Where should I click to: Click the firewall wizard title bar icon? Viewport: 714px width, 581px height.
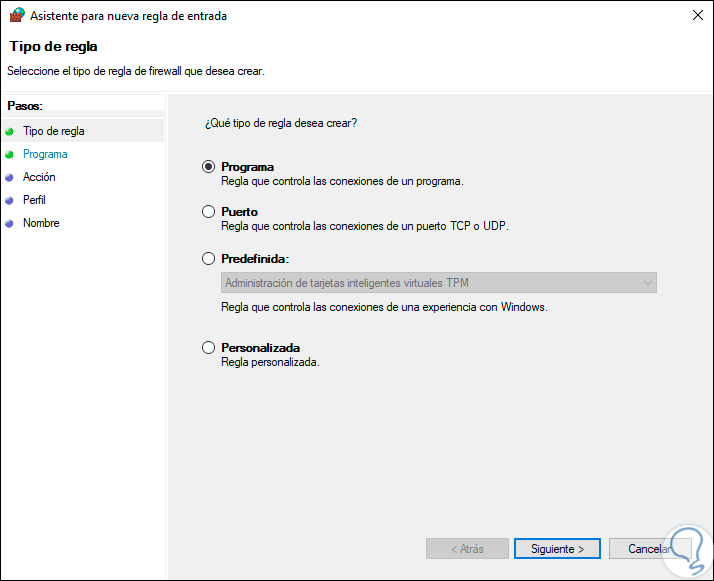tap(15, 15)
